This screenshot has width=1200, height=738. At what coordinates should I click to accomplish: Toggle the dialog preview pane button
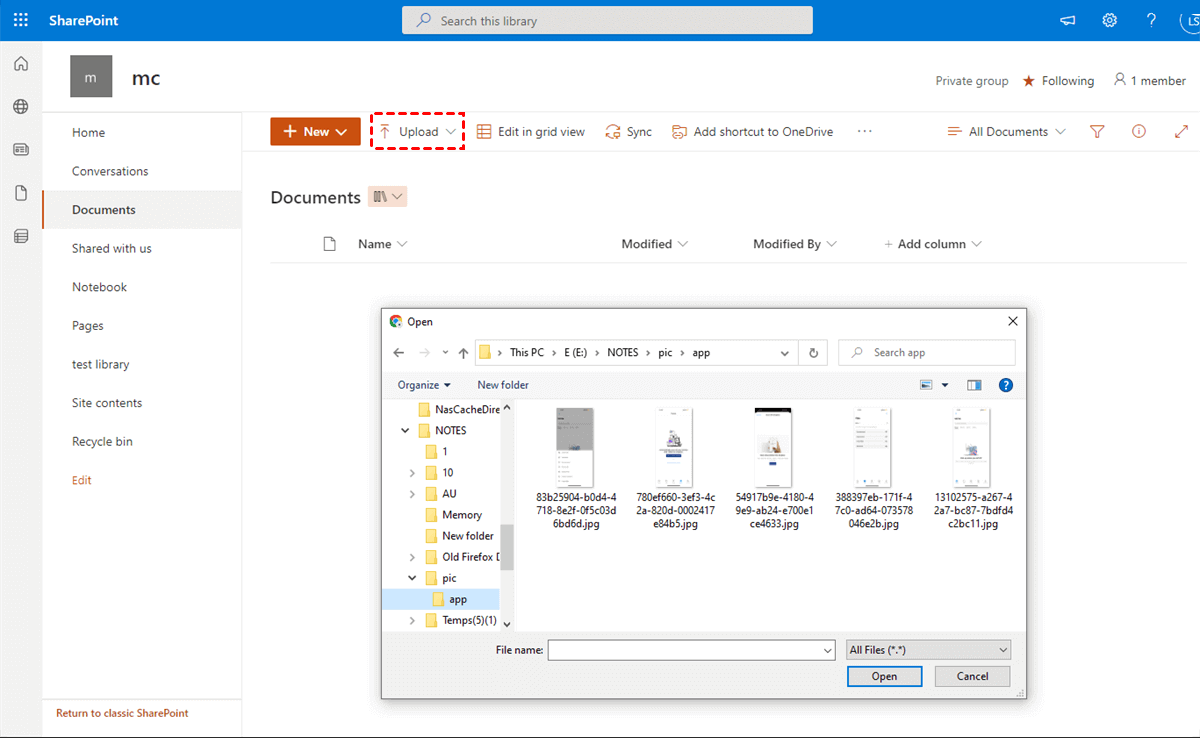coord(974,385)
